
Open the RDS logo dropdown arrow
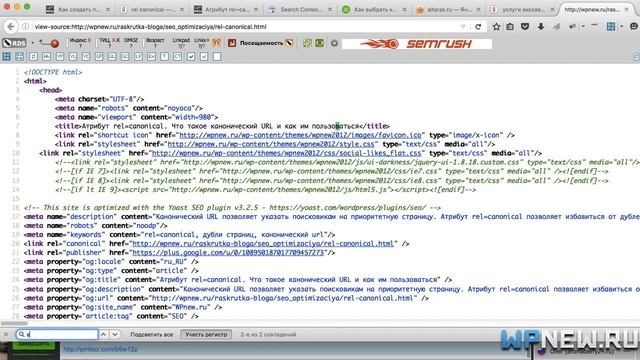point(32,43)
